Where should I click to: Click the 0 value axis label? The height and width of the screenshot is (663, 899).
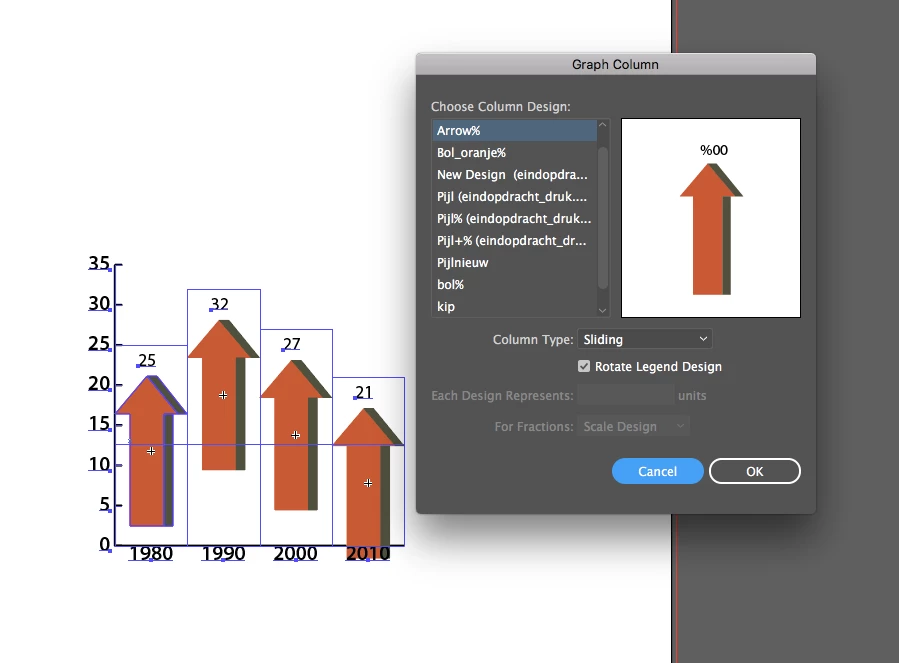click(x=104, y=544)
